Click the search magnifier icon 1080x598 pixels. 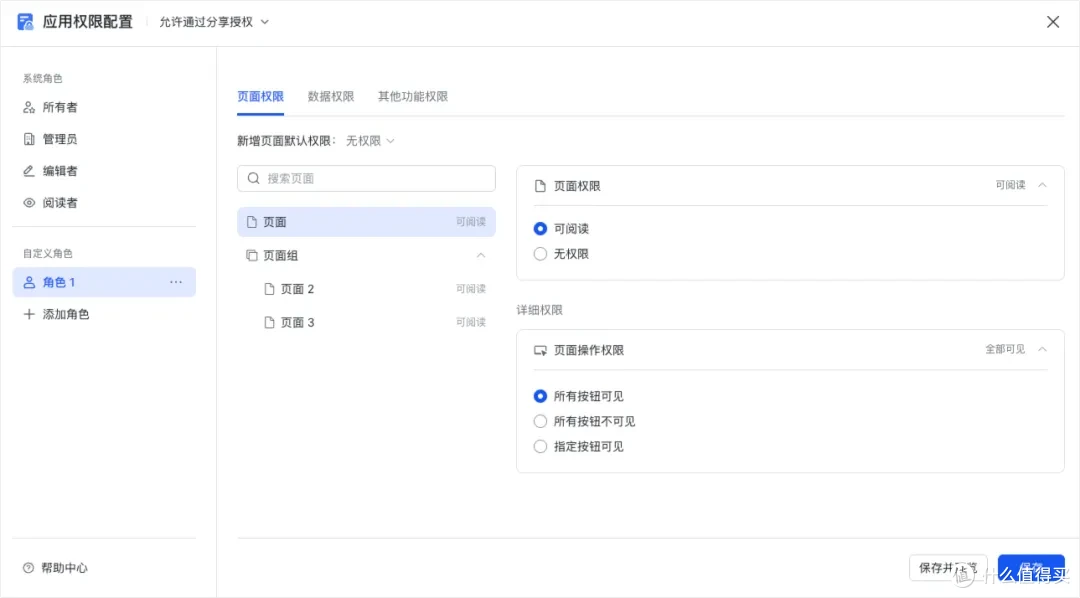click(253, 178)
